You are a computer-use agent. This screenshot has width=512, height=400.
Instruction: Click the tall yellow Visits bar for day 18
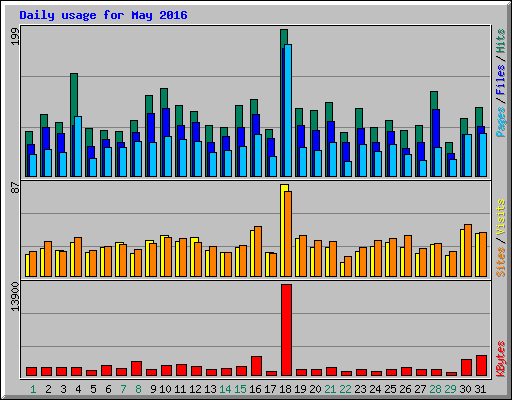[283, 230]
